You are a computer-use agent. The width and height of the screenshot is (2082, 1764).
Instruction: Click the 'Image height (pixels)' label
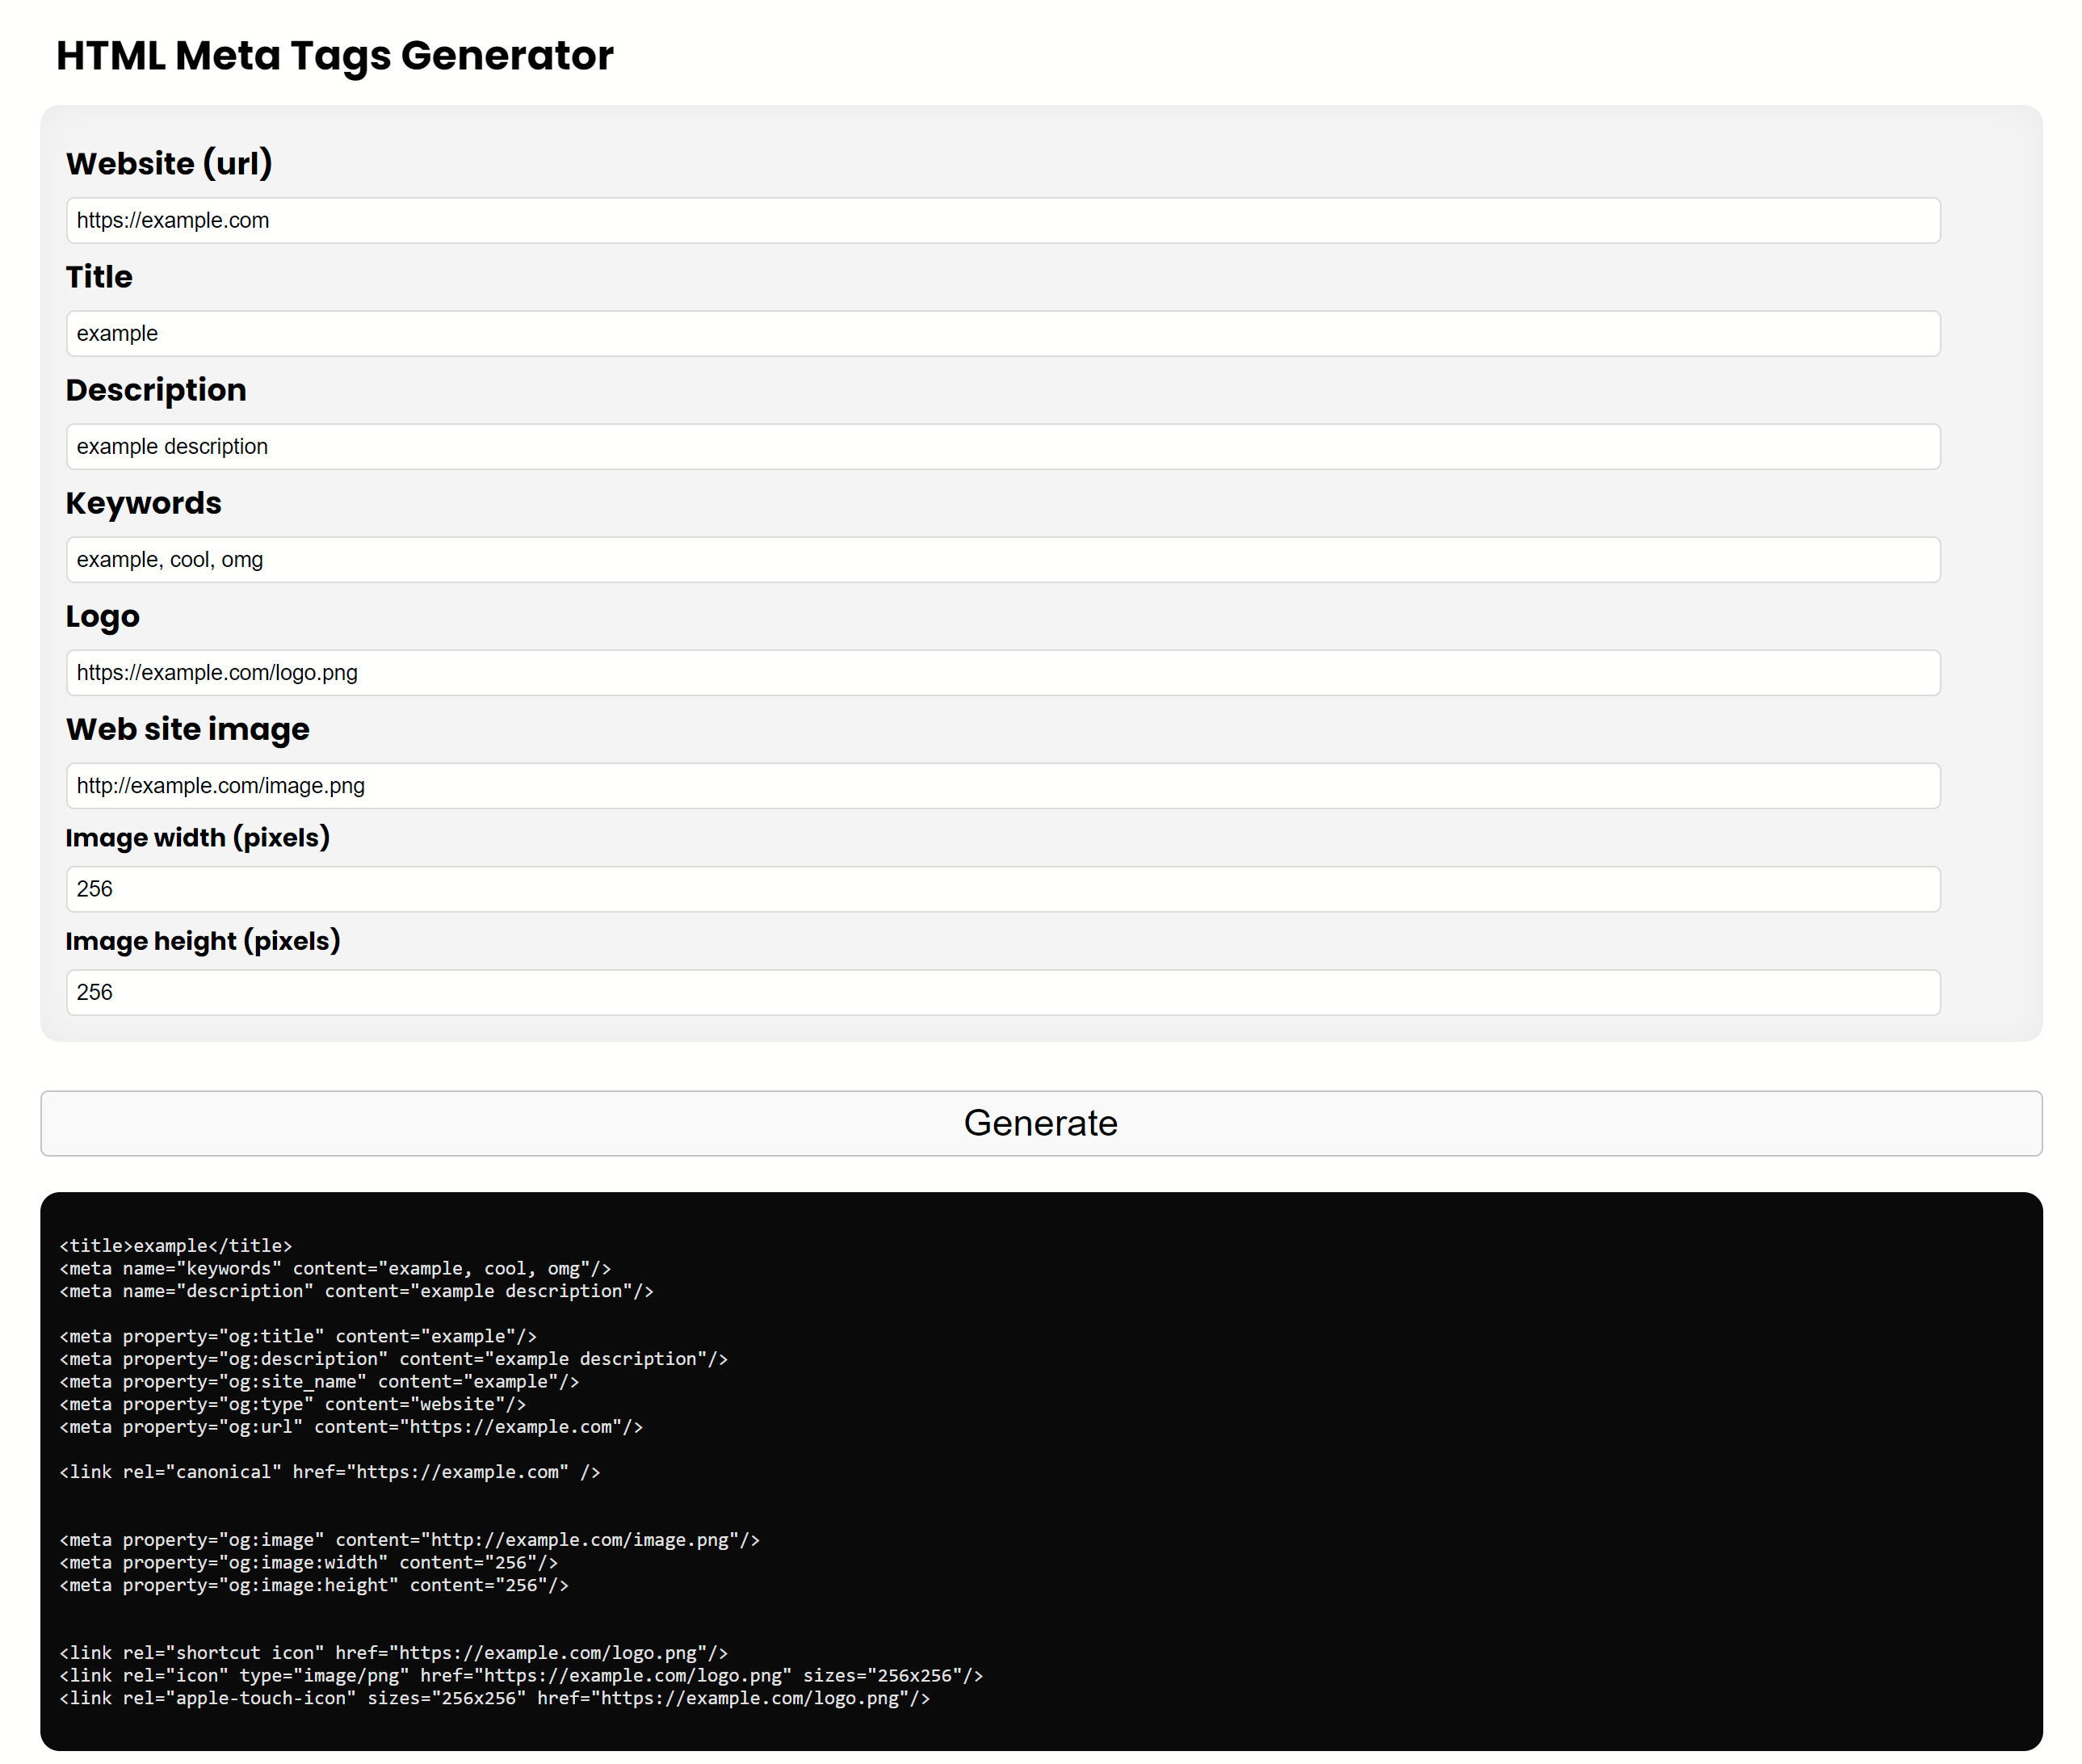coord(203,941)
